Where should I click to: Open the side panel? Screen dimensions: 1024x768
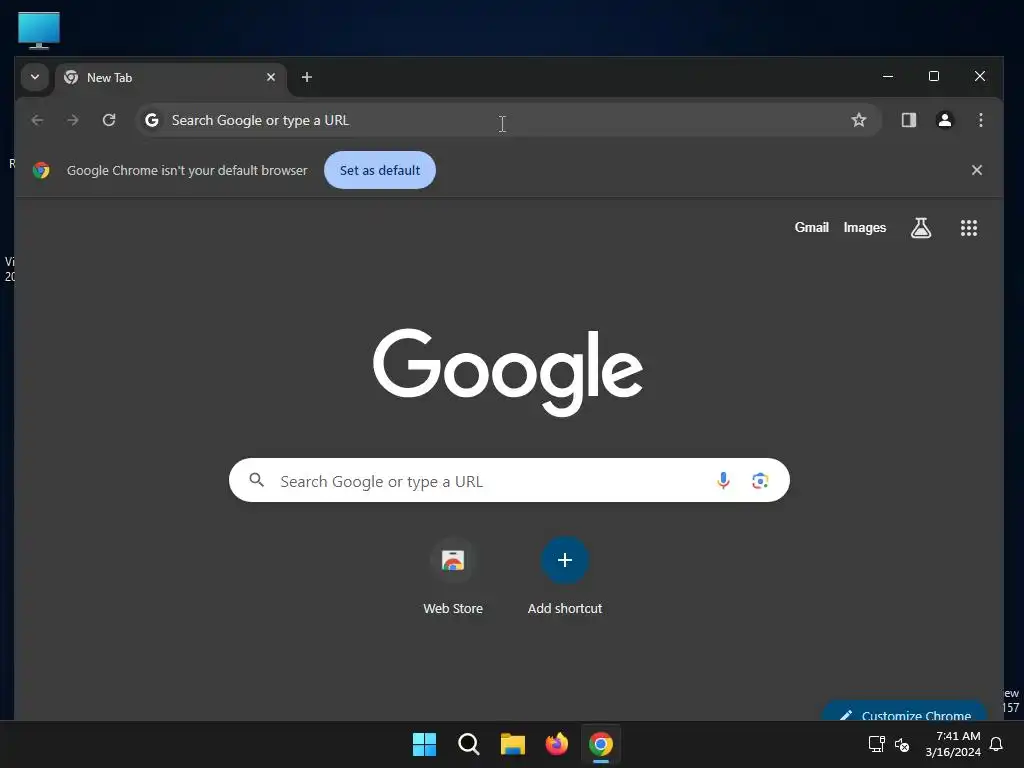pyautogui.click(x=908, y=120)
